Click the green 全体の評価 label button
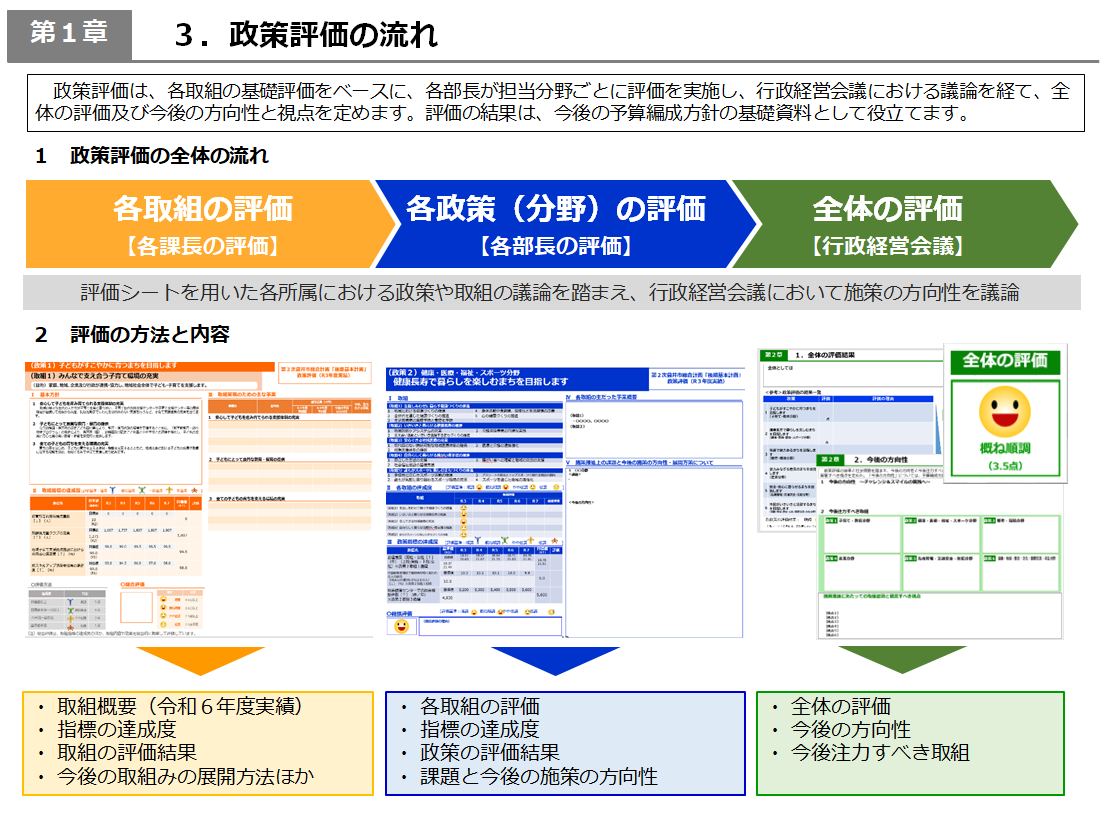This screenshot has width=1111, height=818. click(1005, 363)
